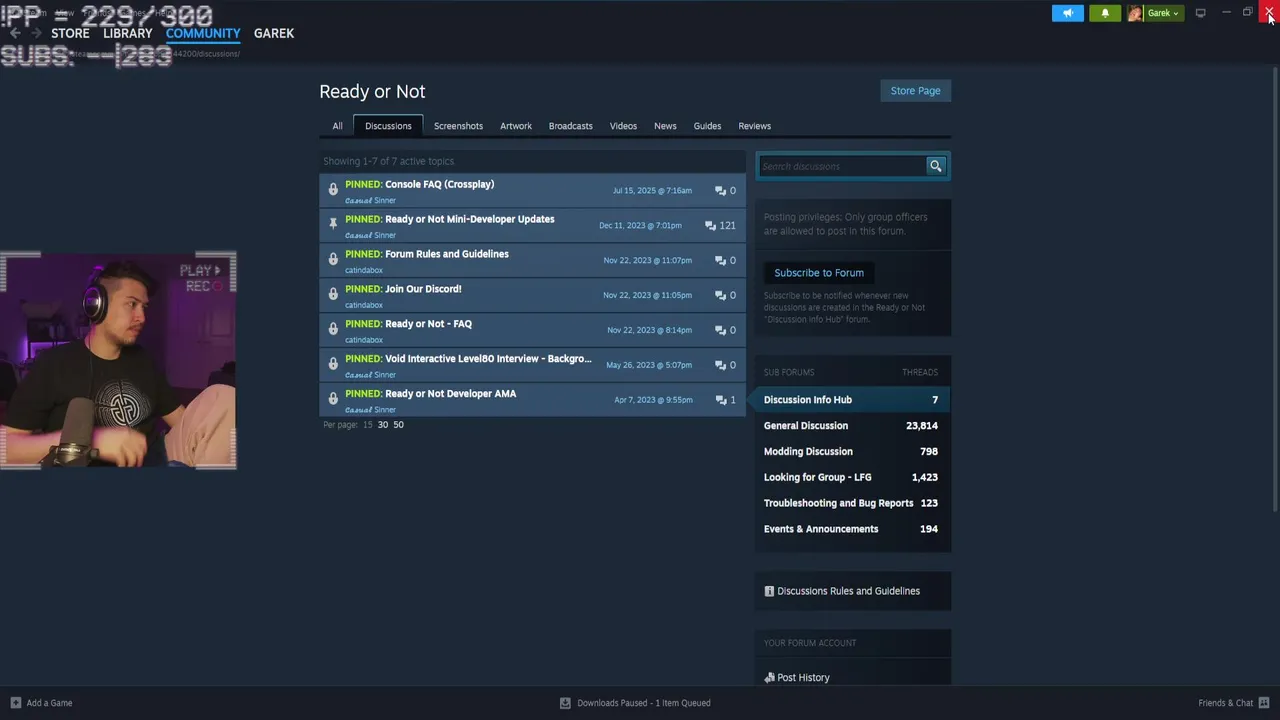This screenshot has width=1280, height=720.
Task: Open the announcements megaphone icon
Action: [1067, 13]
